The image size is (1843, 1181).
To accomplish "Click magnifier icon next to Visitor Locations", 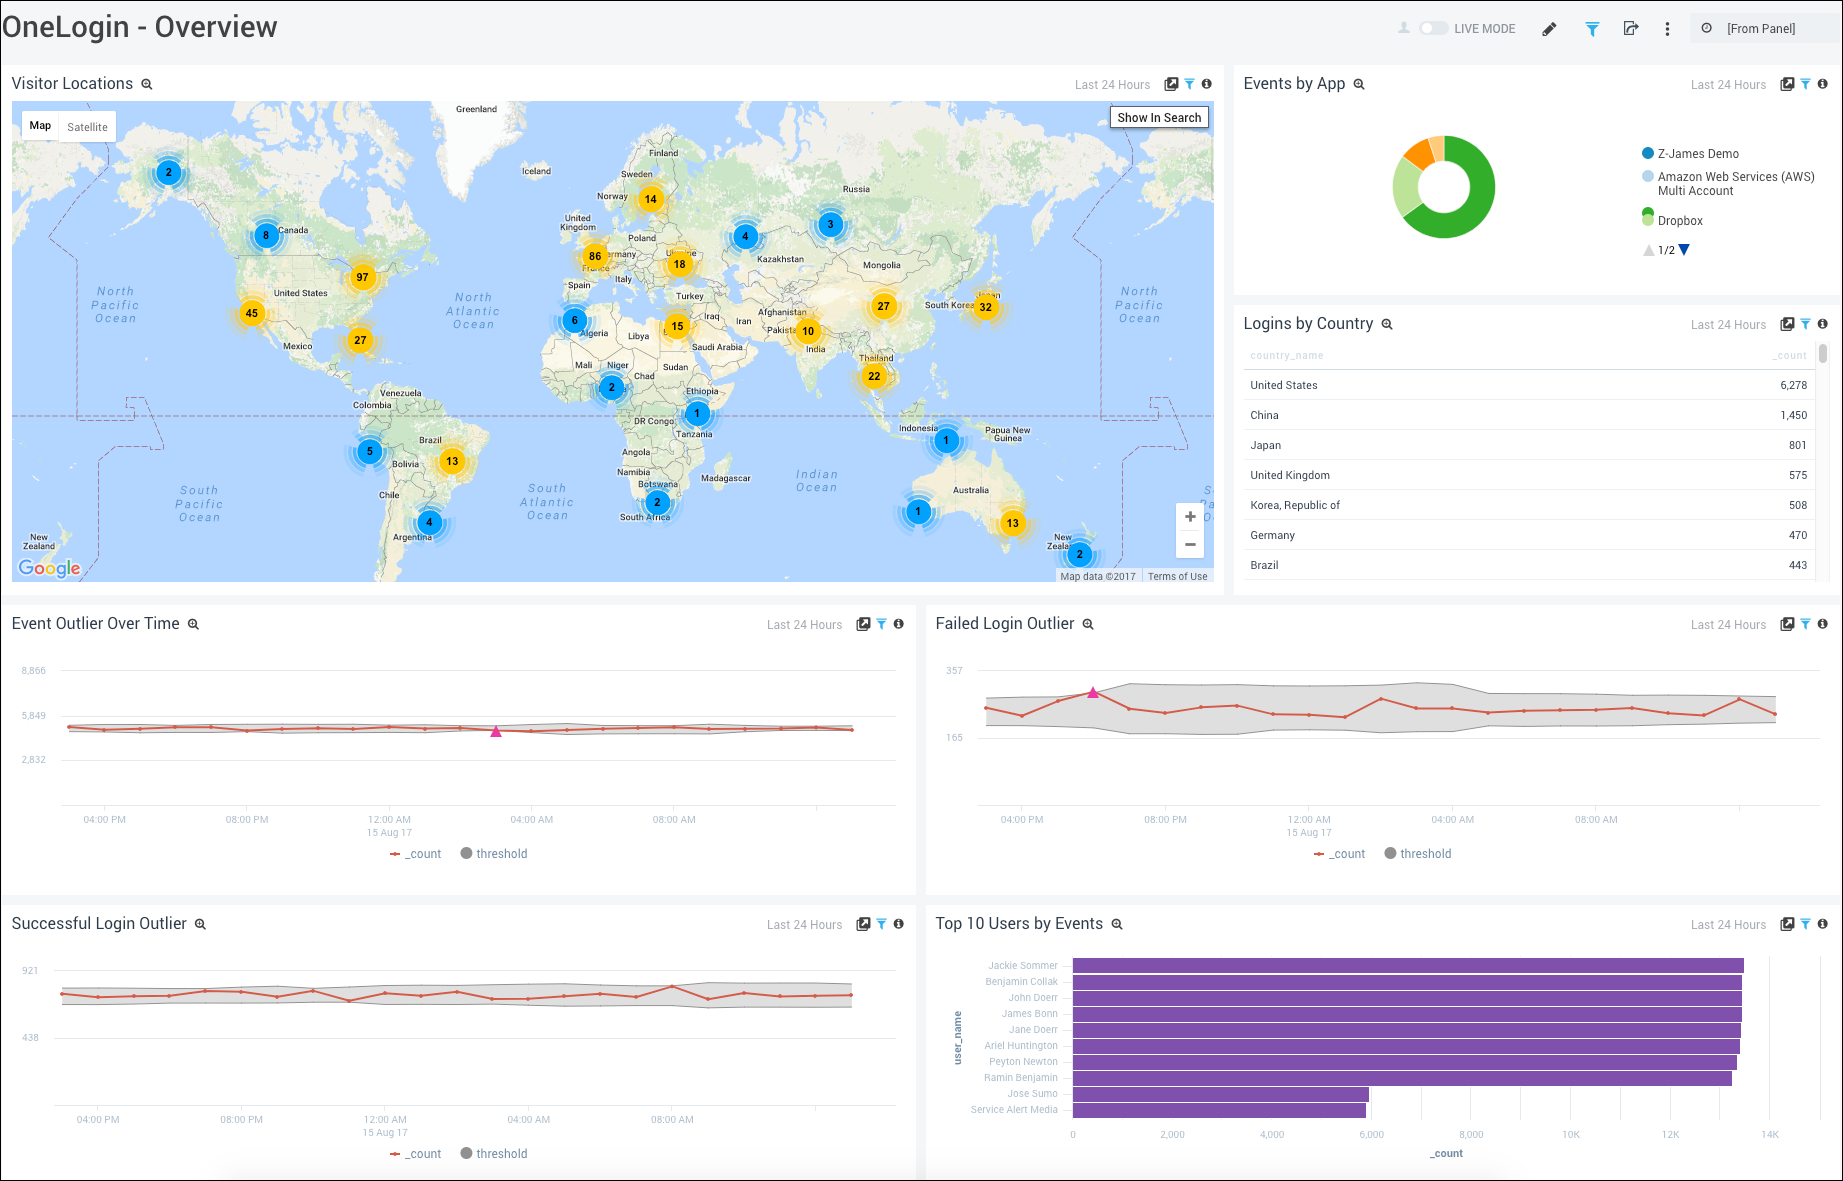I will [147, 85].
